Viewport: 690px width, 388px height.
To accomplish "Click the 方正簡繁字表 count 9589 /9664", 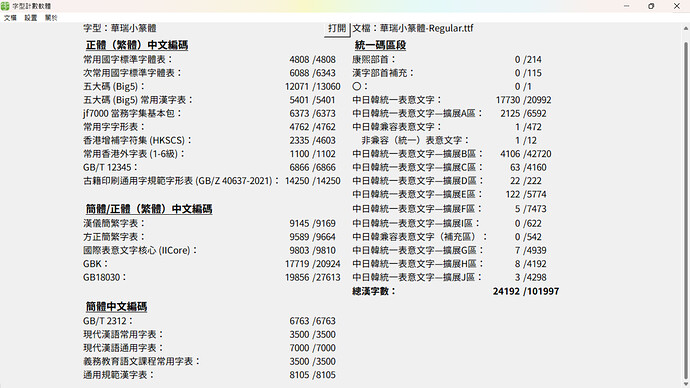I will [312, 237].
